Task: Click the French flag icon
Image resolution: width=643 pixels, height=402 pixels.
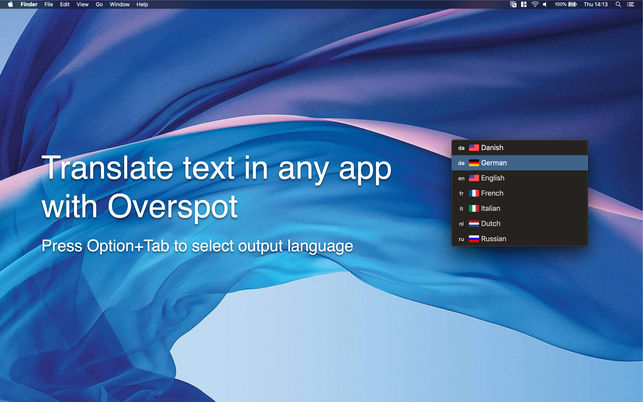Action: (474, 193)
